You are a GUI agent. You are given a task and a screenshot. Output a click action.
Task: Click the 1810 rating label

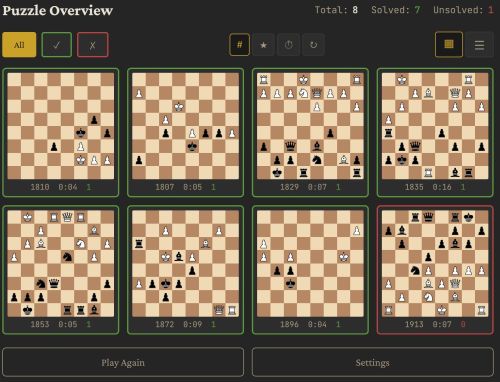pyautogui.click(x=40, y=187)
